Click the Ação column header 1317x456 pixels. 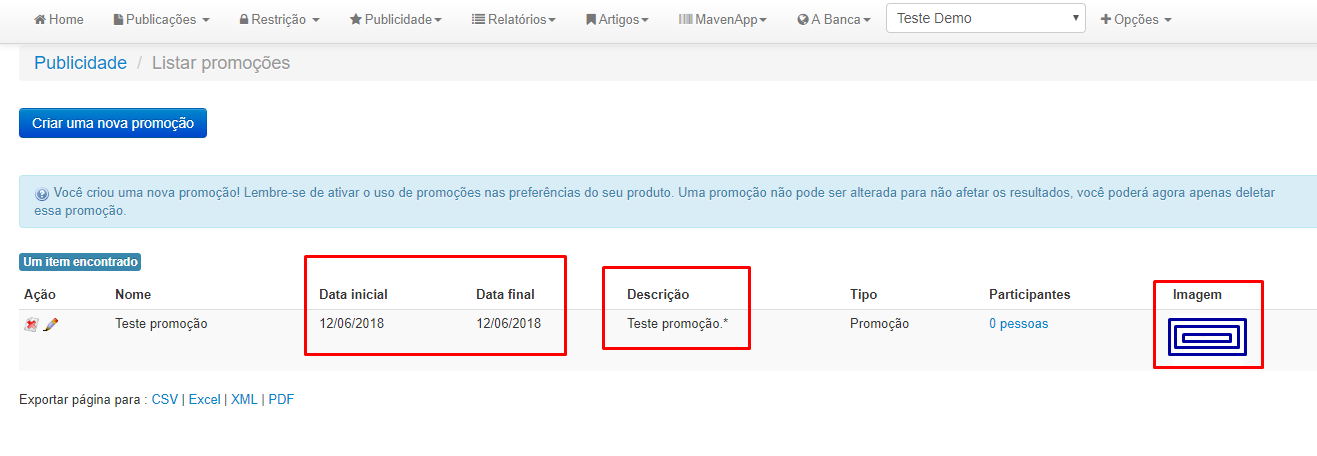(38, 294)
